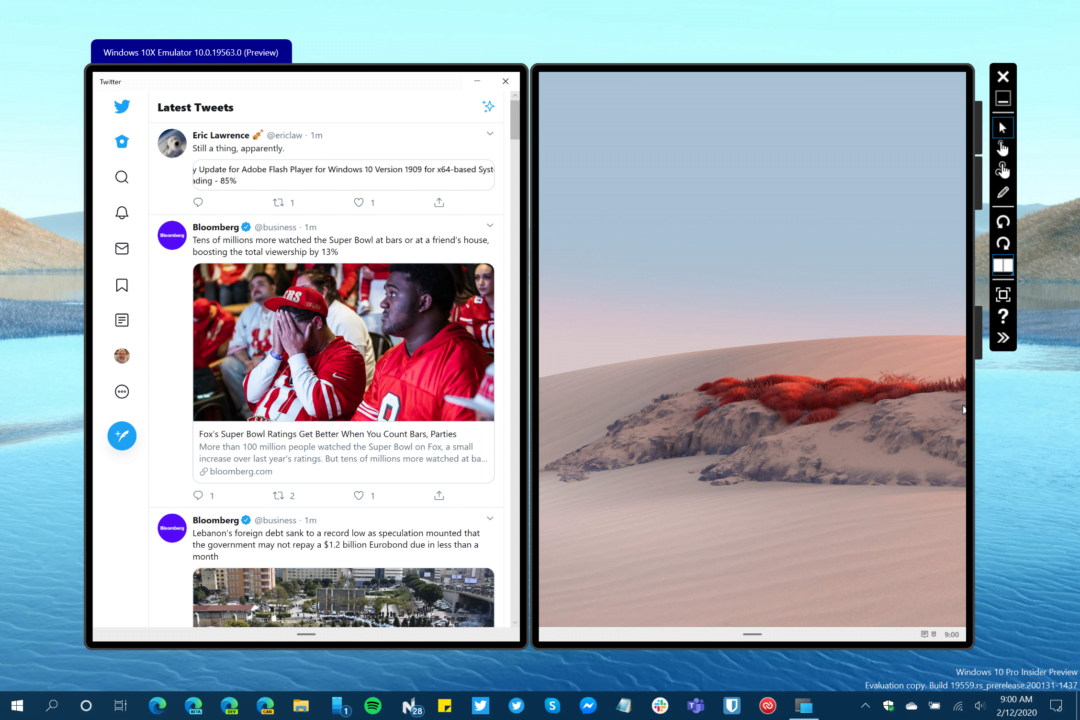
Task: Toggle fit-to-screen in the emulator toolbar
Action: click(1003, 294)
